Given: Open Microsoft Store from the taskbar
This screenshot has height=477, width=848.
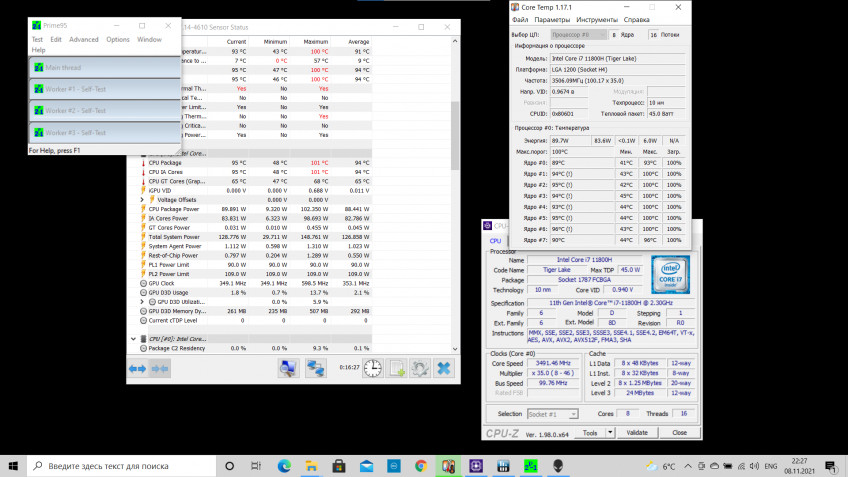Looking at the screenshot, I should point(339,466).
